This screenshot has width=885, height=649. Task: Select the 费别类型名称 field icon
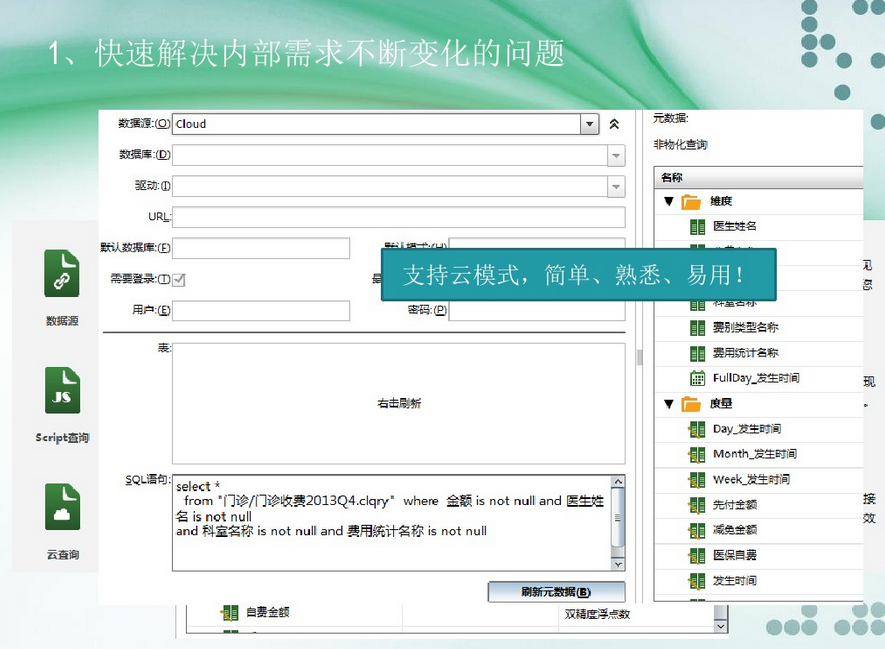697,328
